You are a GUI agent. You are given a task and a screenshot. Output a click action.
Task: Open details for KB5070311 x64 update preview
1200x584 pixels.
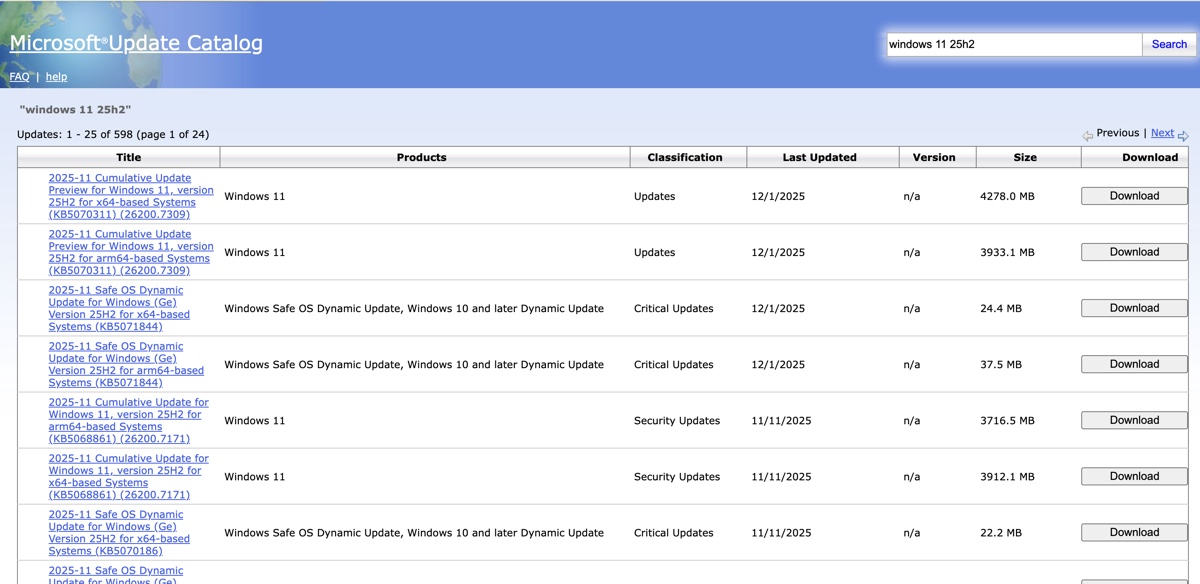(x=130, y=195)
